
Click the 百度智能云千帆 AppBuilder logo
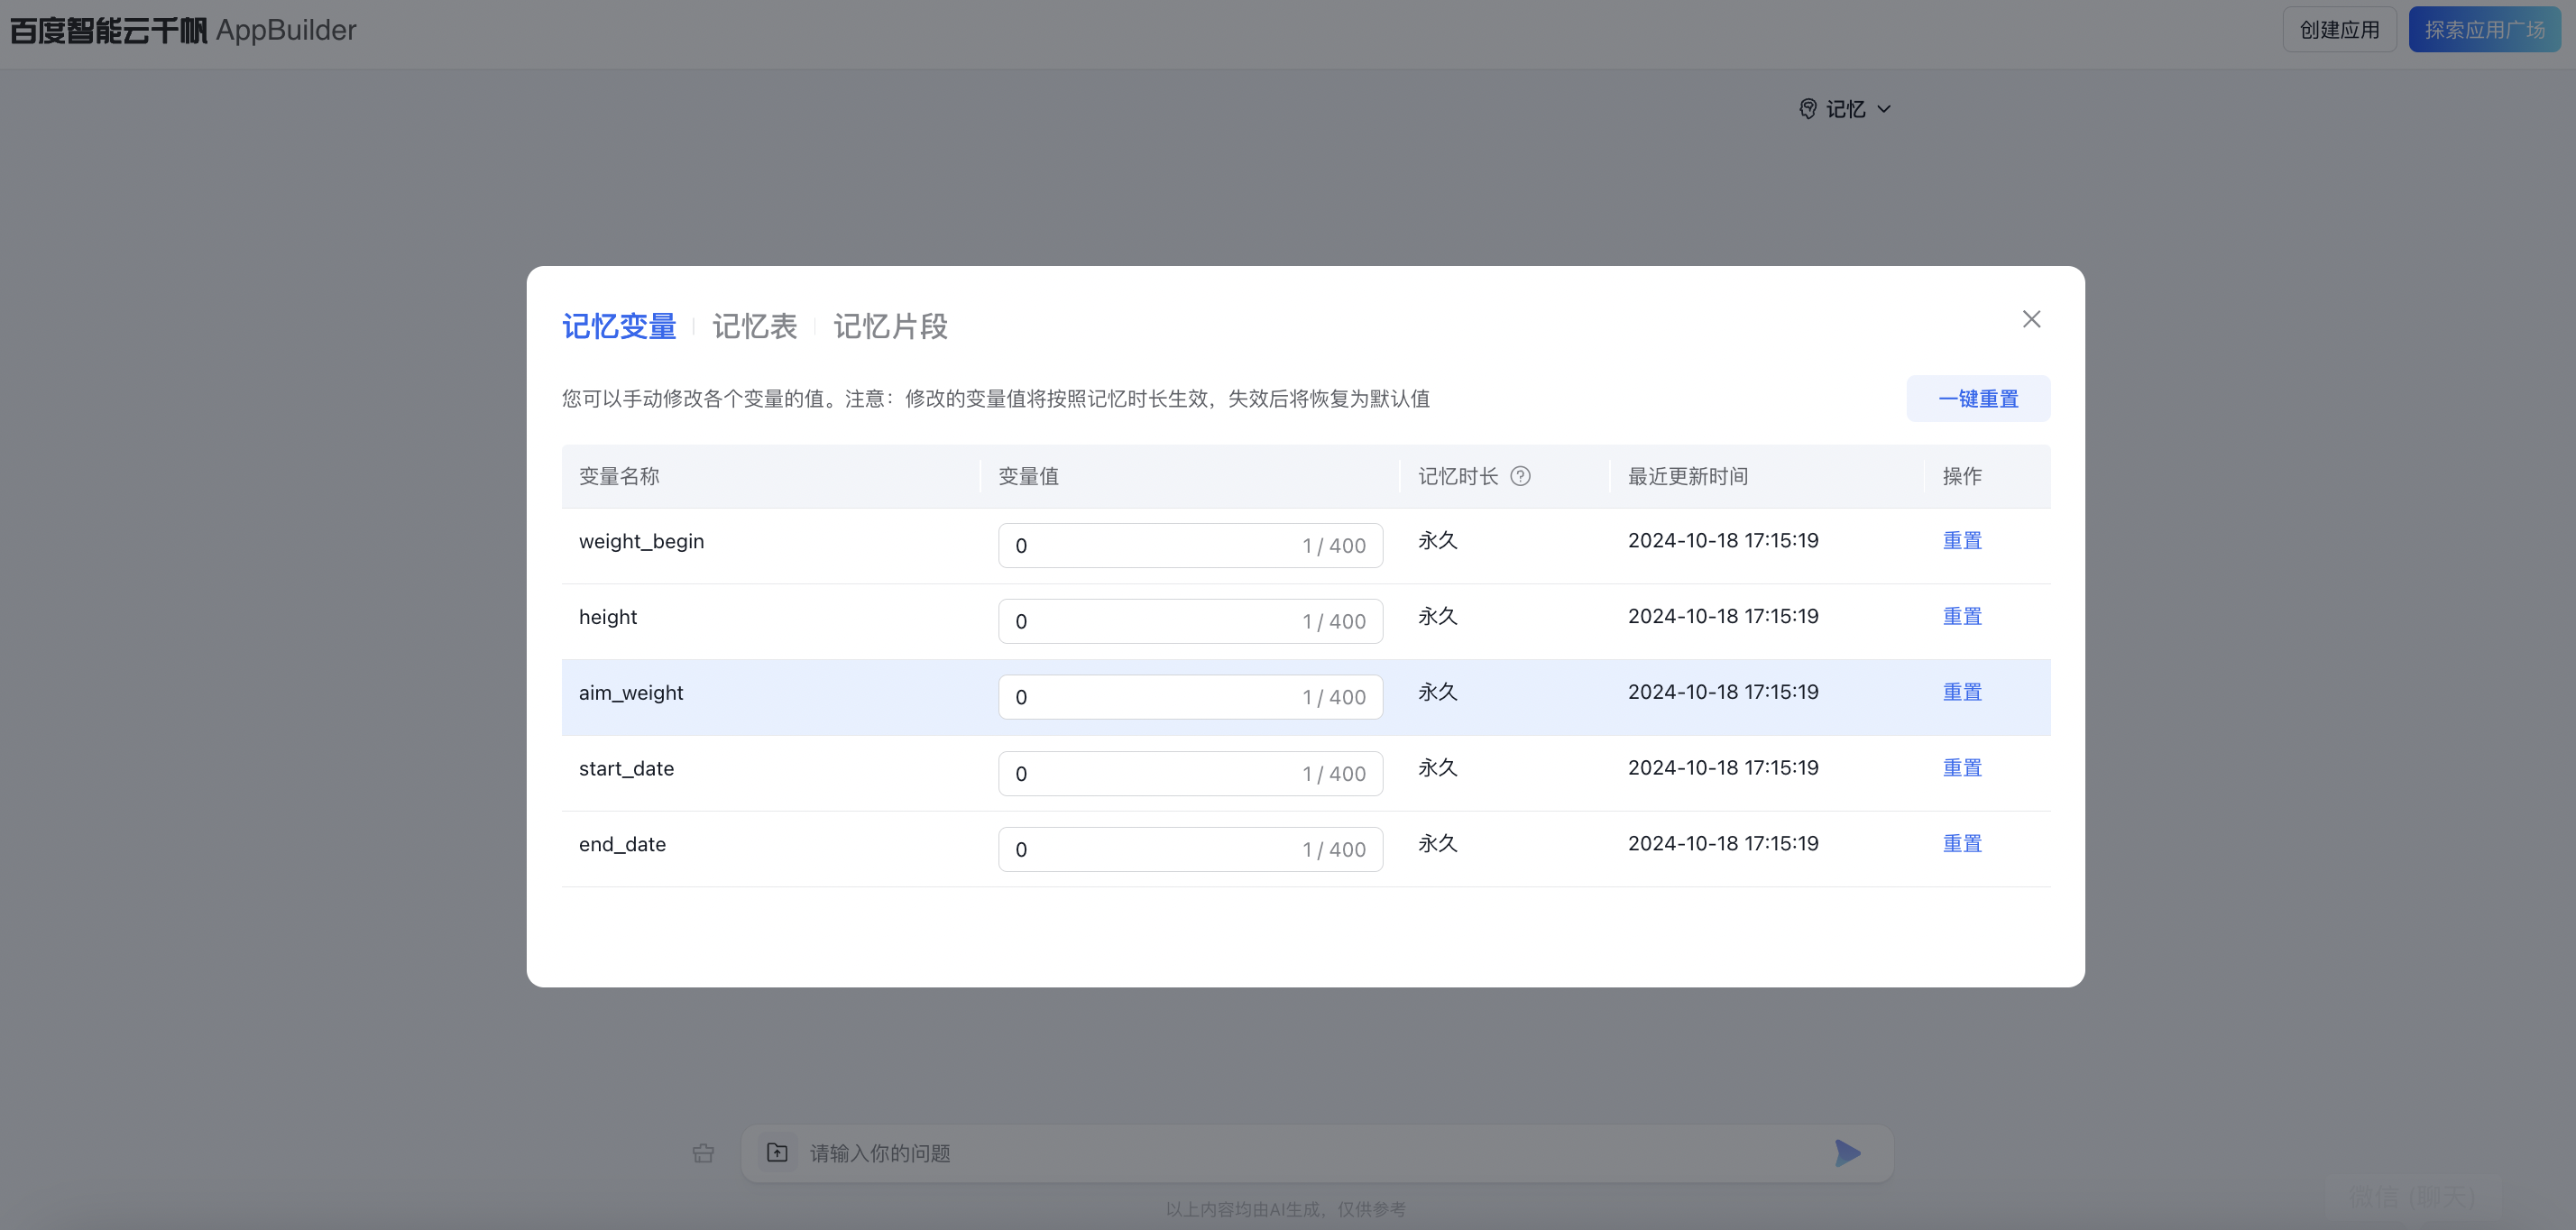[x=183, y=30]
